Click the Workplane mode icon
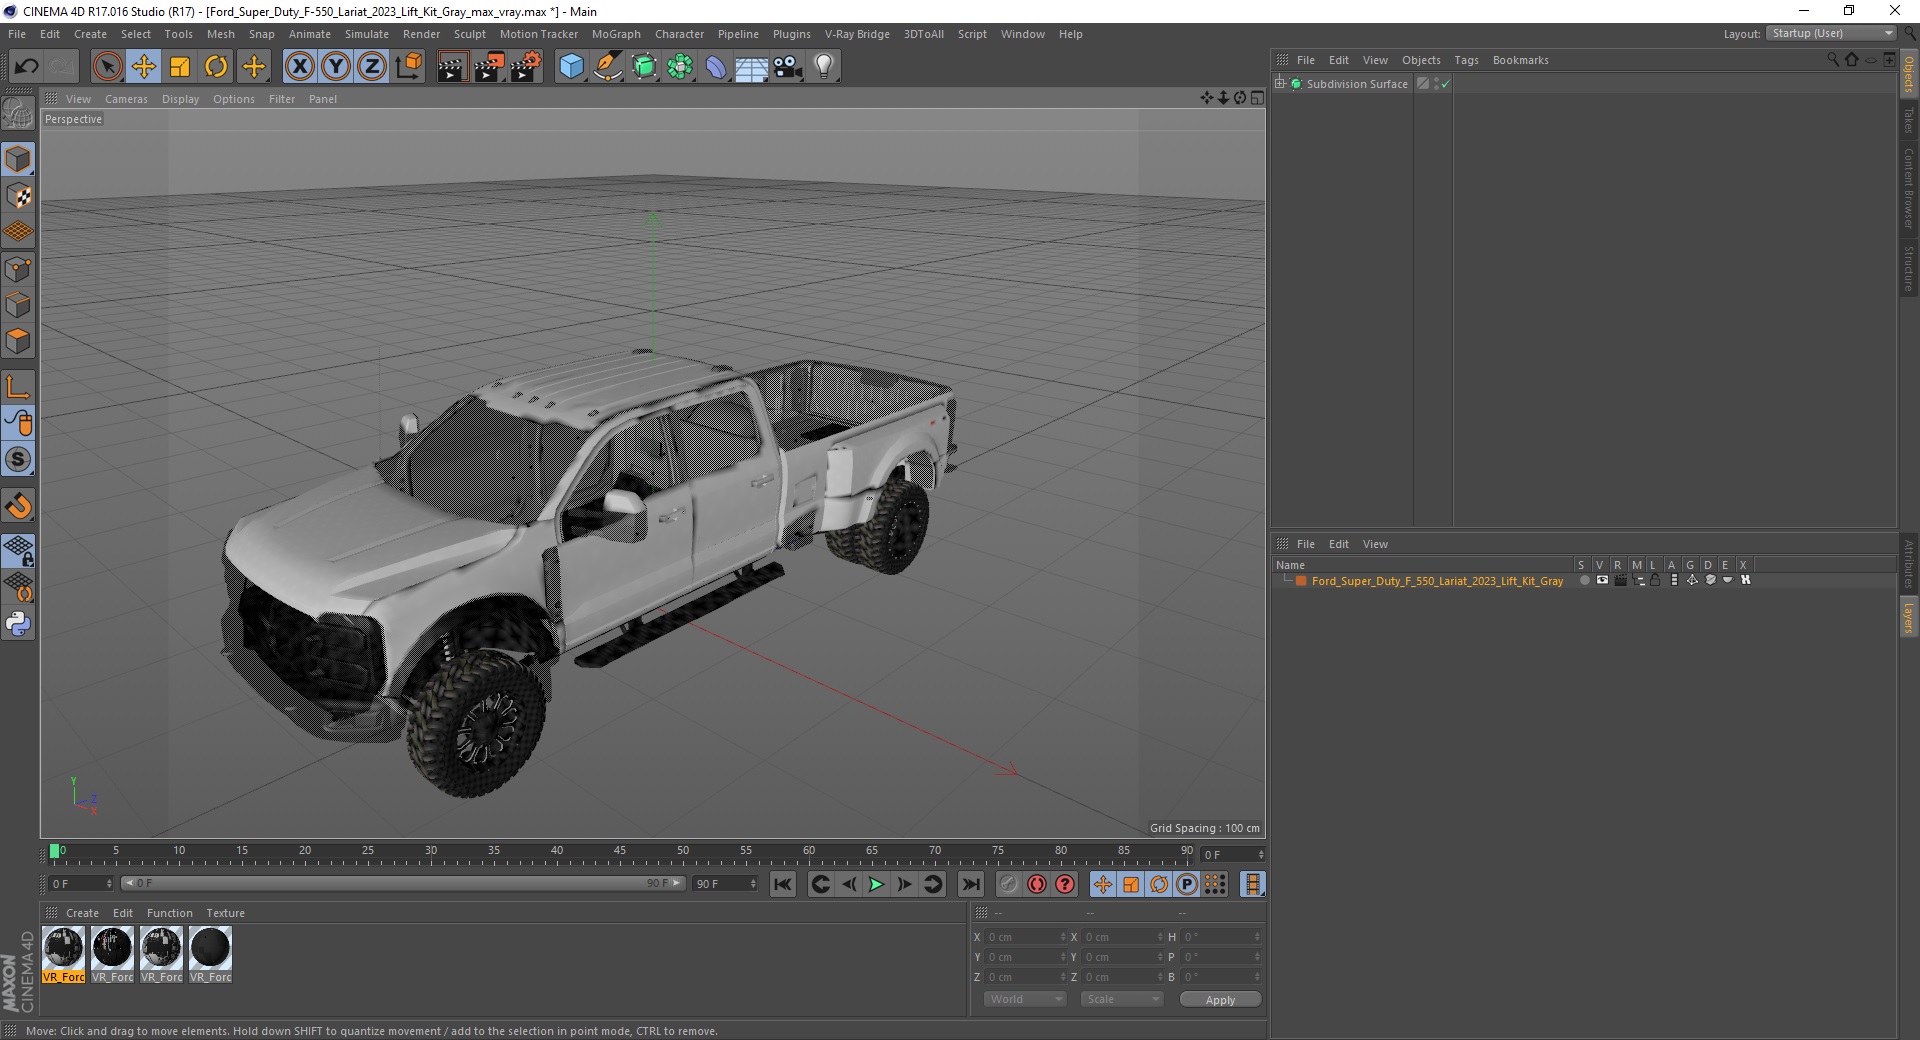 tap(18, 232)
